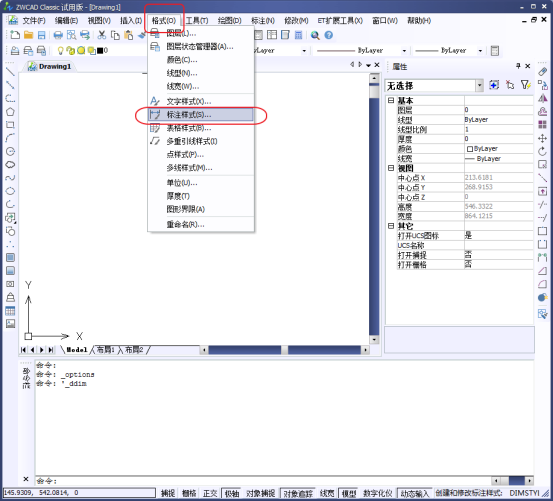Viewport: 553px width, 501px height.
Task: Open the lineweight ByLayer dropdown
Action: pyautogui.click(x=480, y=51)
